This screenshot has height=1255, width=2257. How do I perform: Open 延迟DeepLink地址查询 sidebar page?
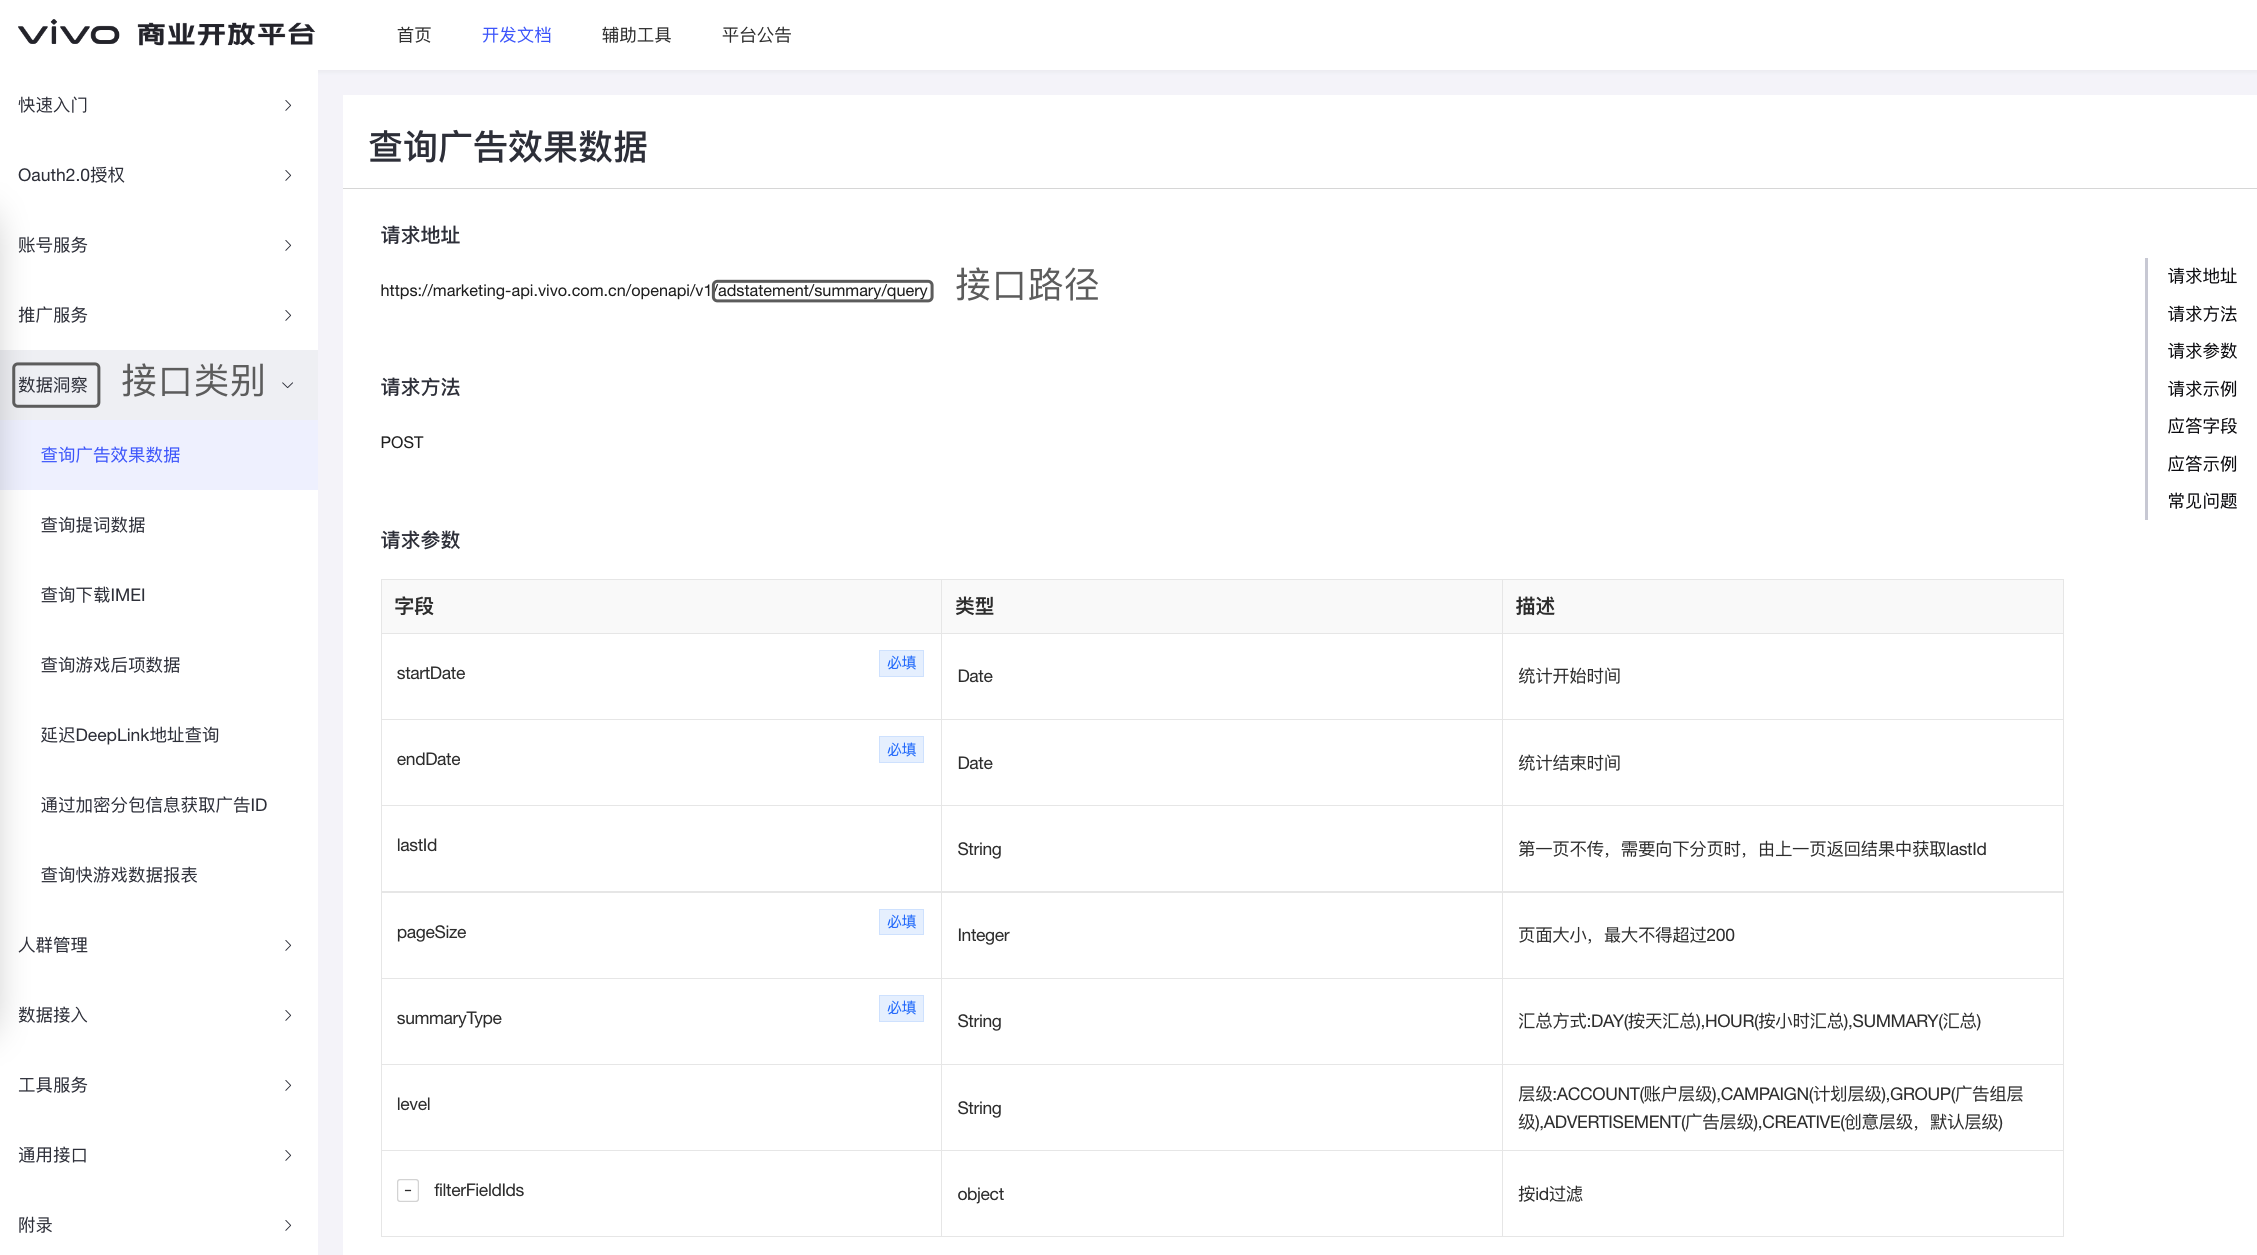(130, 735)
